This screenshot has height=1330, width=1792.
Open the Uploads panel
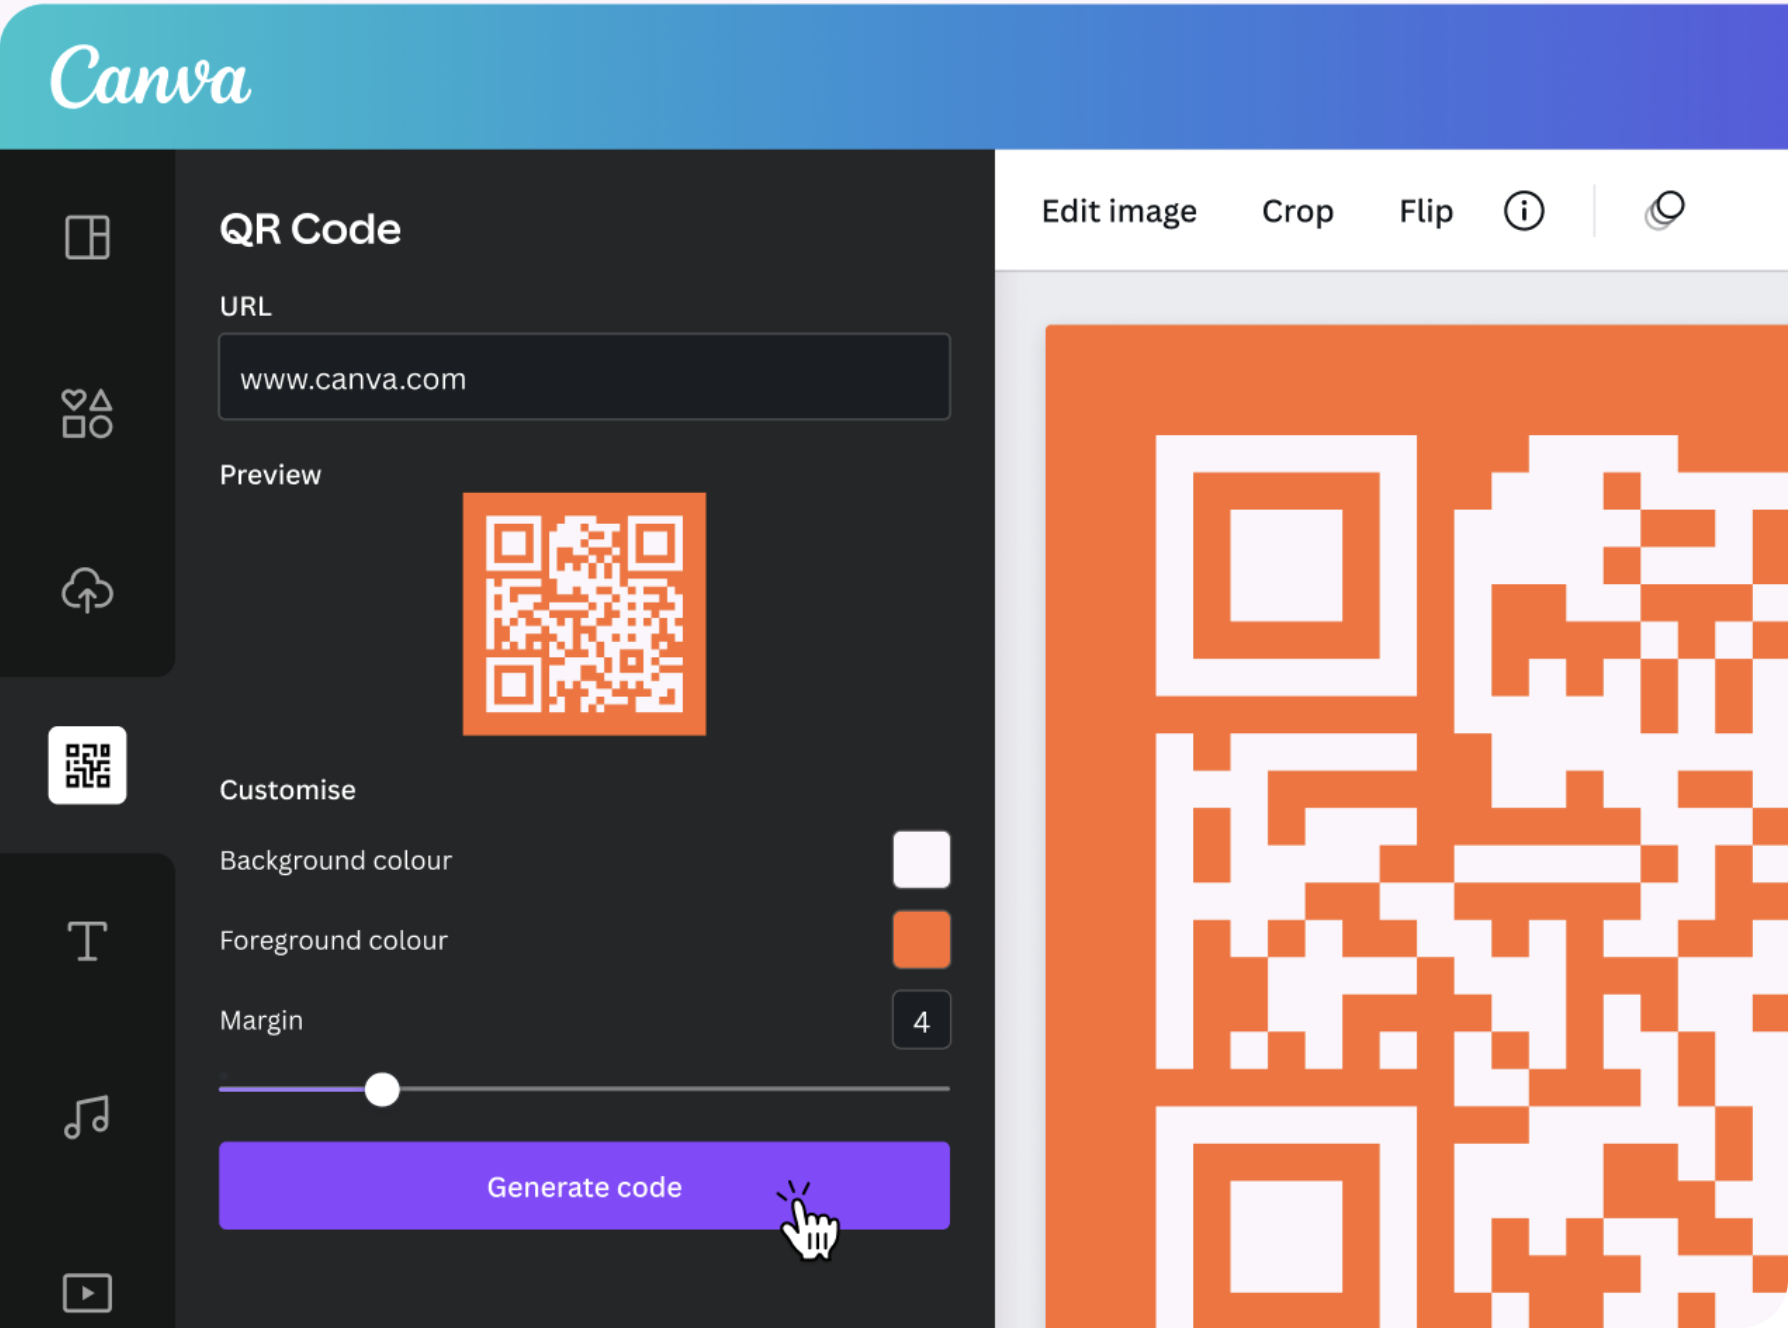(x=87, y=590)
